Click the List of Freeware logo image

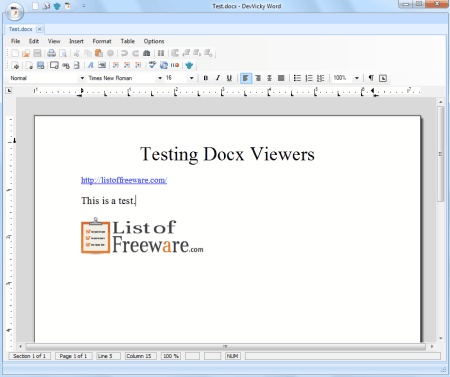[142, 236]
